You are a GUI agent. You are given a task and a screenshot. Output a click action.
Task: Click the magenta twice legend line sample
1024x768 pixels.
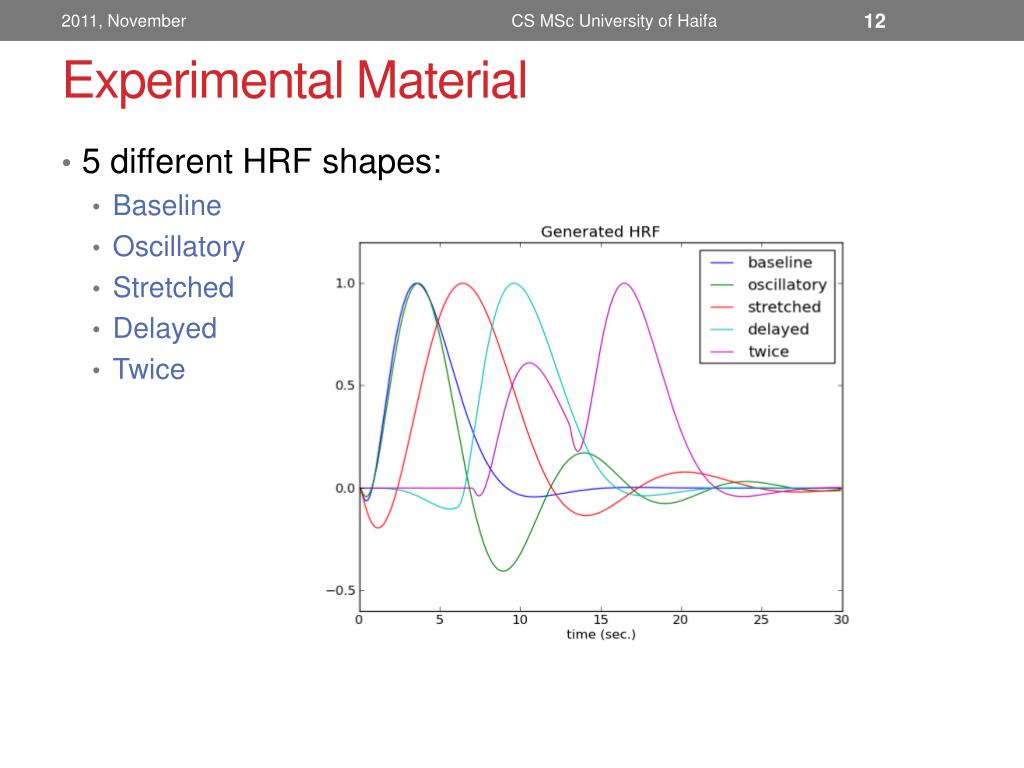[x=722, y=351]
